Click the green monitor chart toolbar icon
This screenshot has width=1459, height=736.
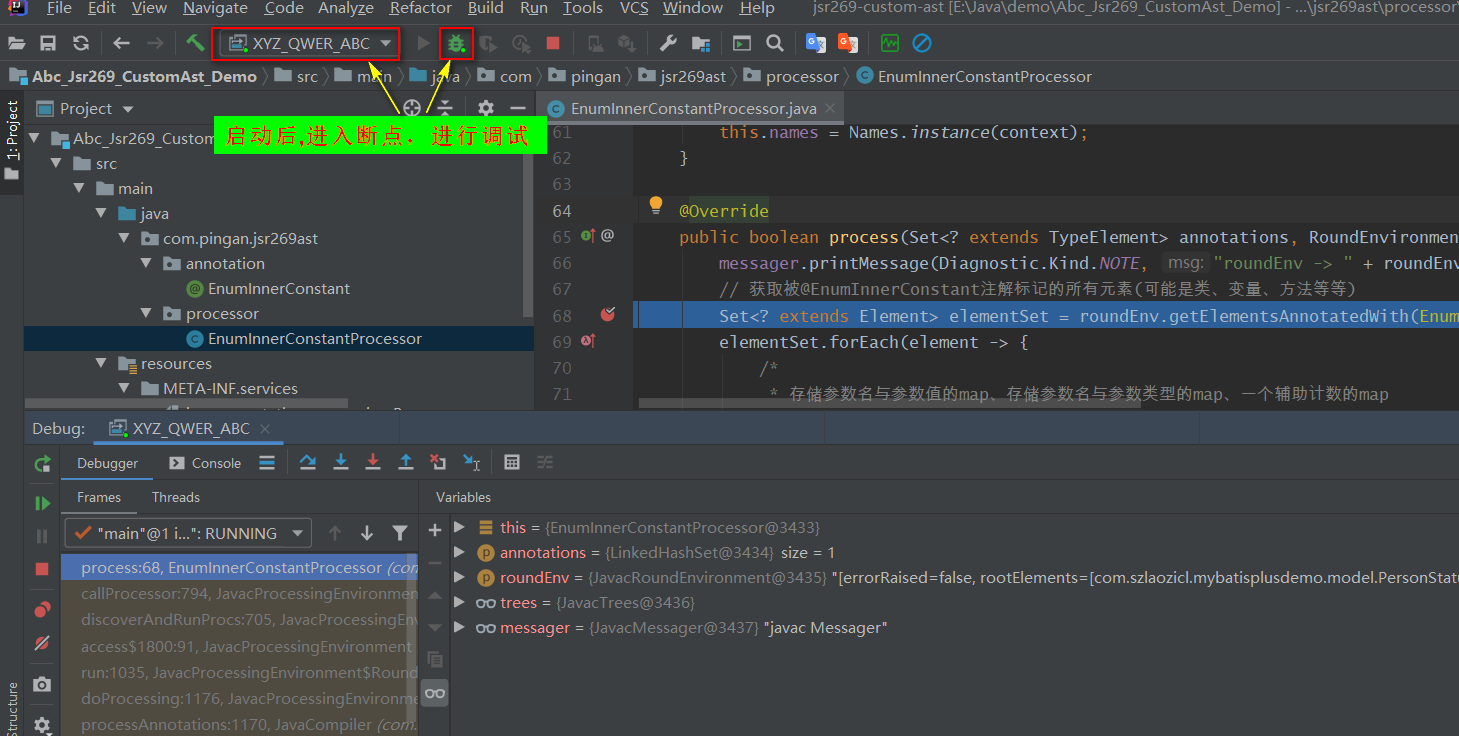pos(889,43)
